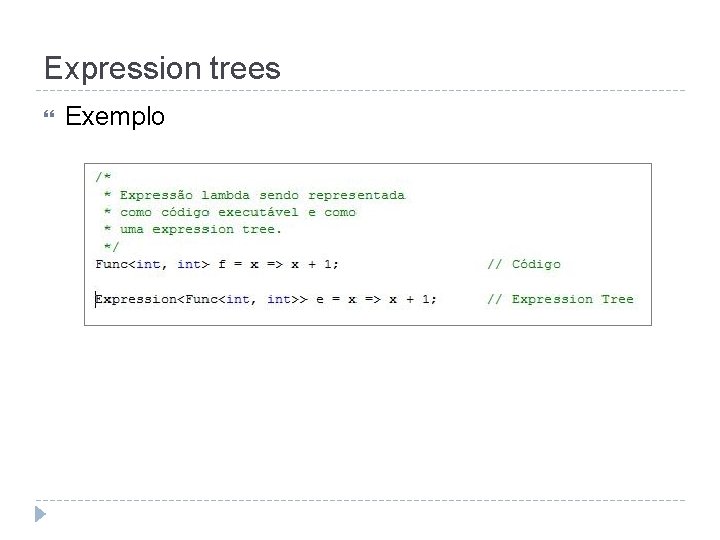Click the "Exemplo" bullet text
This screenshot has height=540, width=720.
pyautogui.click(x=114, y=117)
